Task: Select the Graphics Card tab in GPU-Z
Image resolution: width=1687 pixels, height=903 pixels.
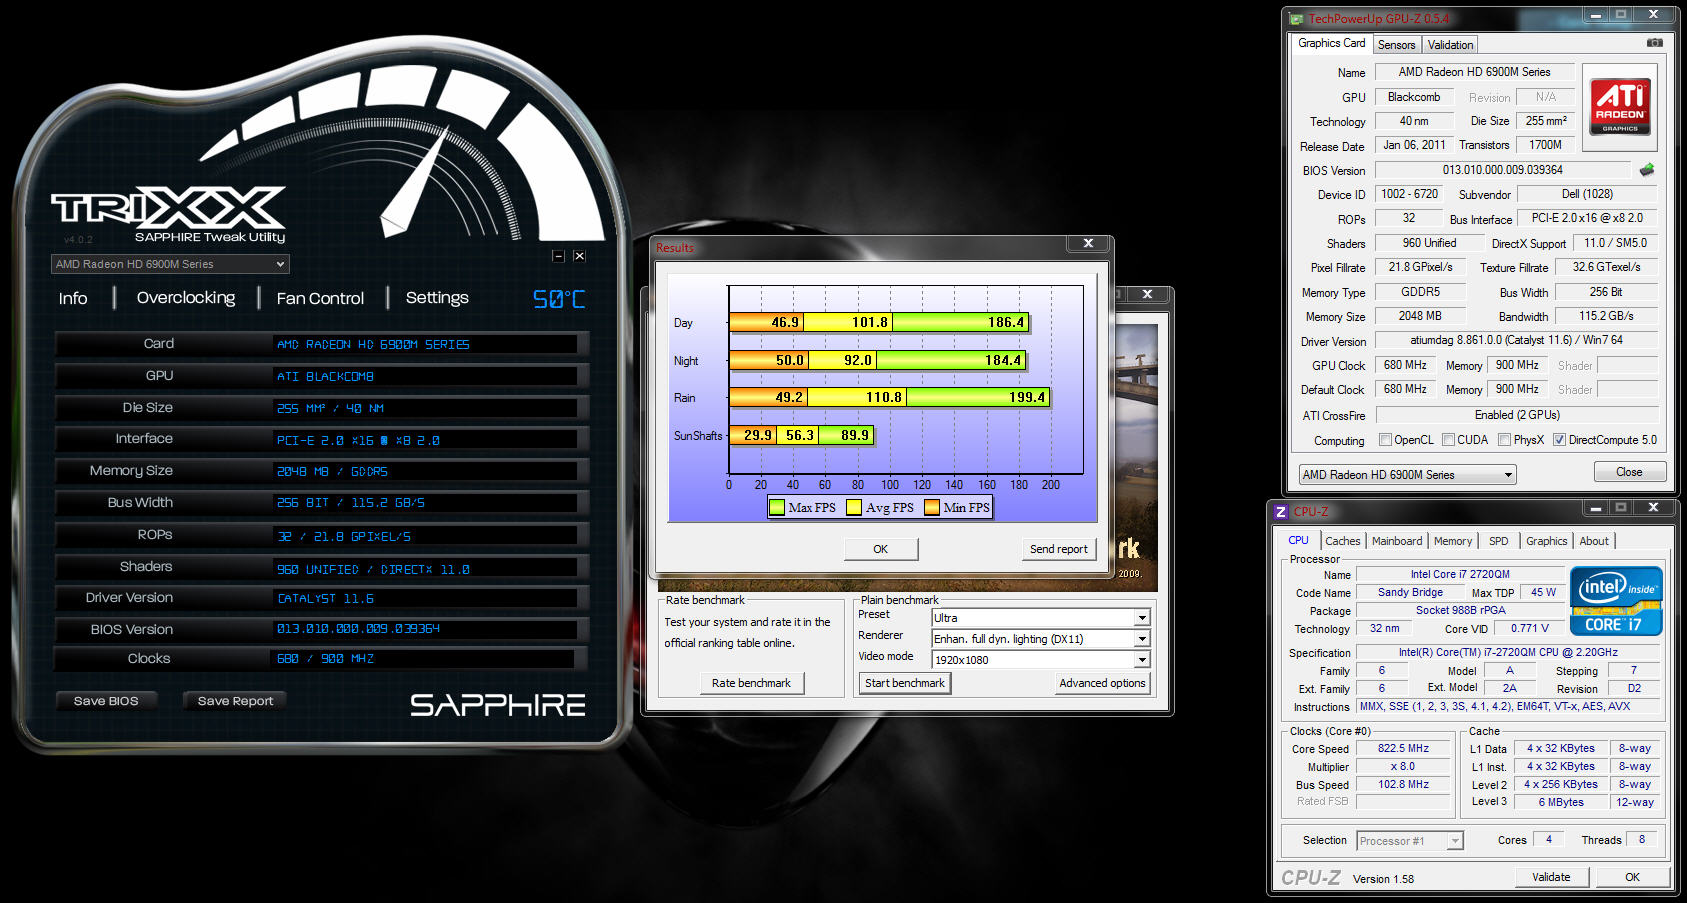Action: (x=1331, y=43)
